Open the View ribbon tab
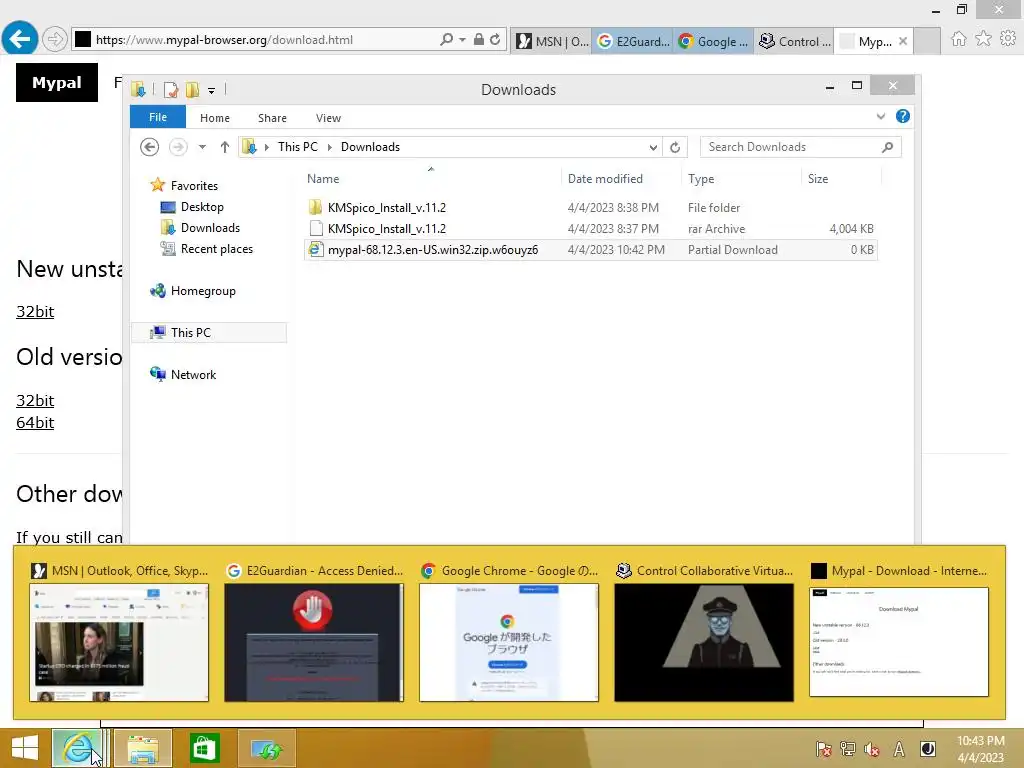 point(328,118)
